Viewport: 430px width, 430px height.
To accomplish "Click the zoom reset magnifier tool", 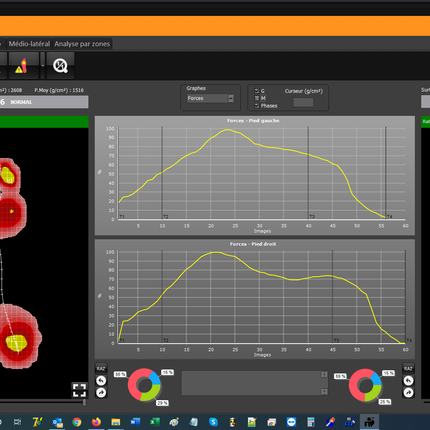I will tap(60, 65).
